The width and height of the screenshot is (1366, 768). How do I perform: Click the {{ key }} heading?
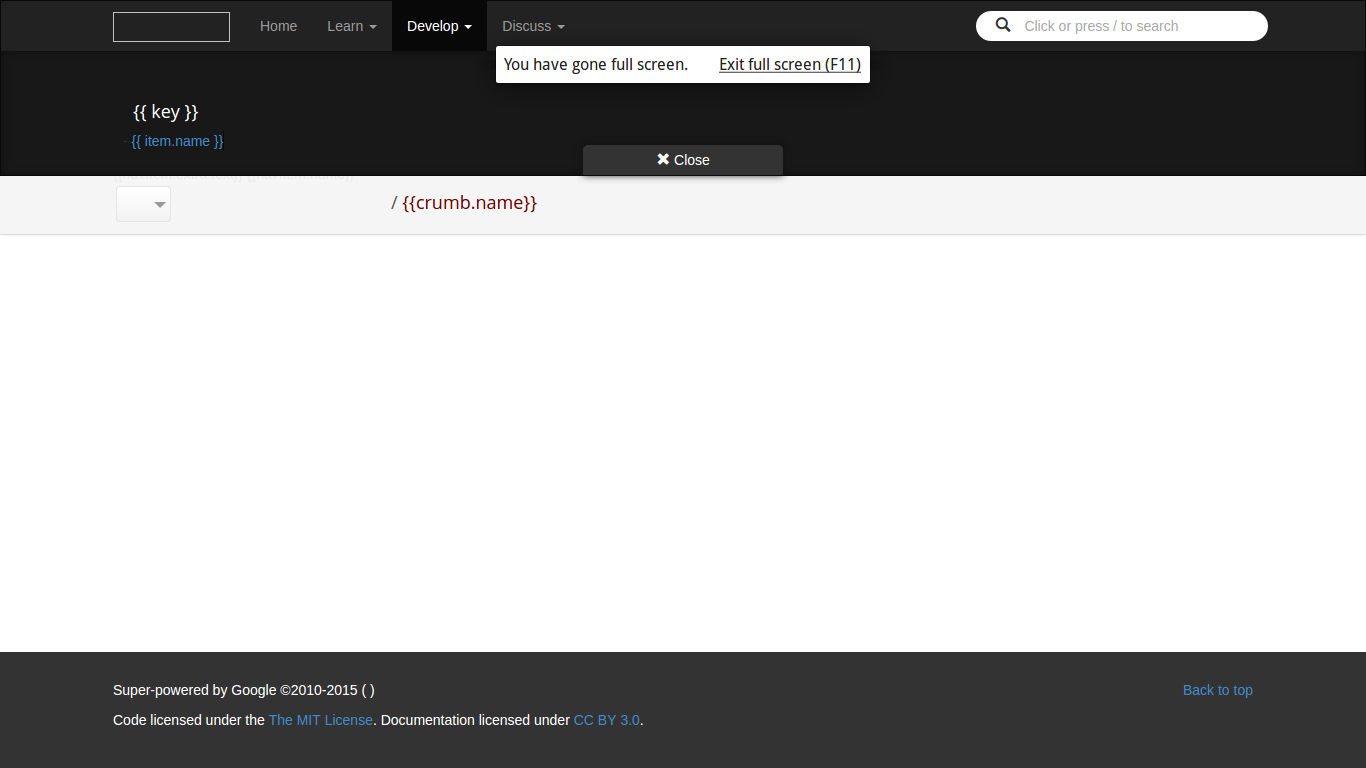pyautogui.click(x=166, y=112)
